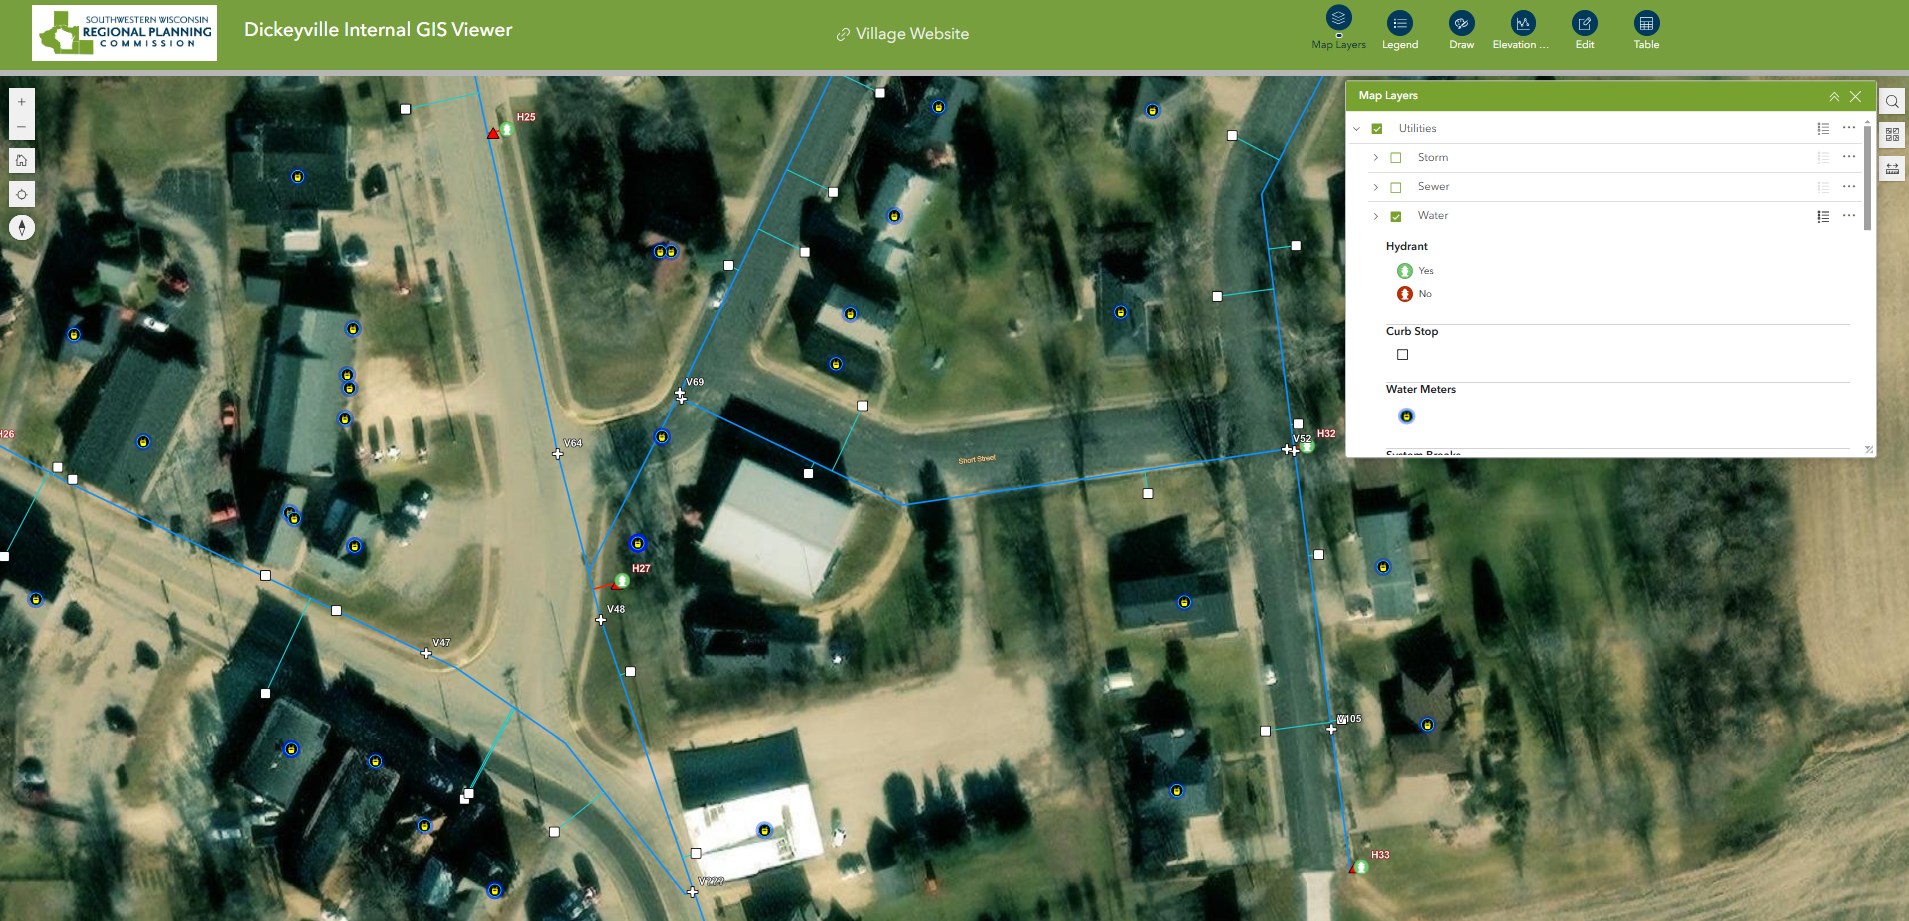Zoom in on the map
Screen dimensions: 1909x921
[22, 102]
